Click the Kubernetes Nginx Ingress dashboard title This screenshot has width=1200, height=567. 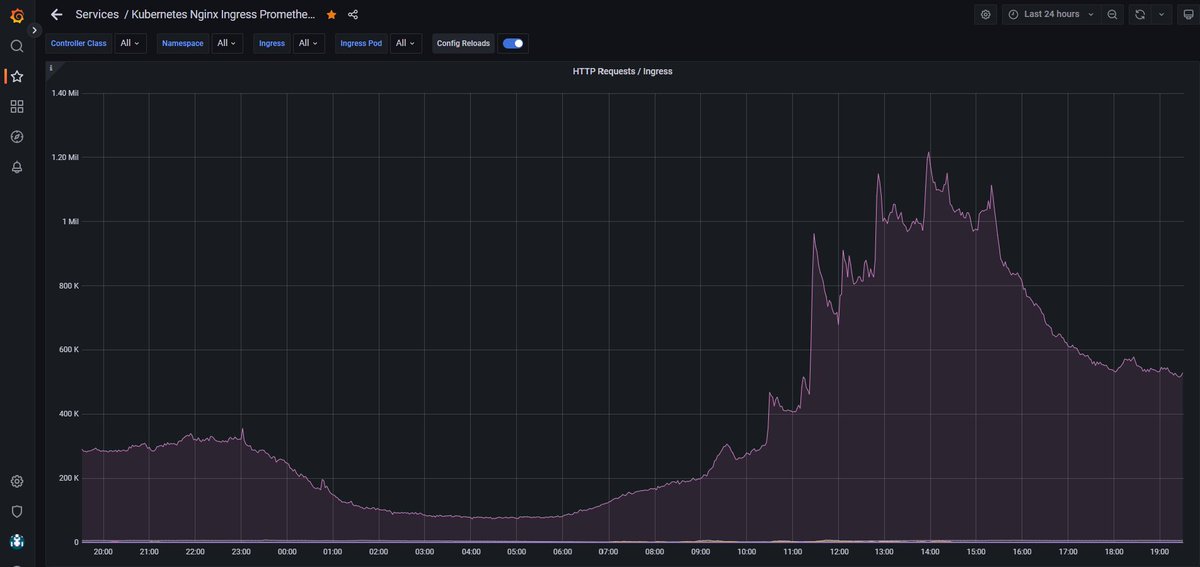click(223, 14)
